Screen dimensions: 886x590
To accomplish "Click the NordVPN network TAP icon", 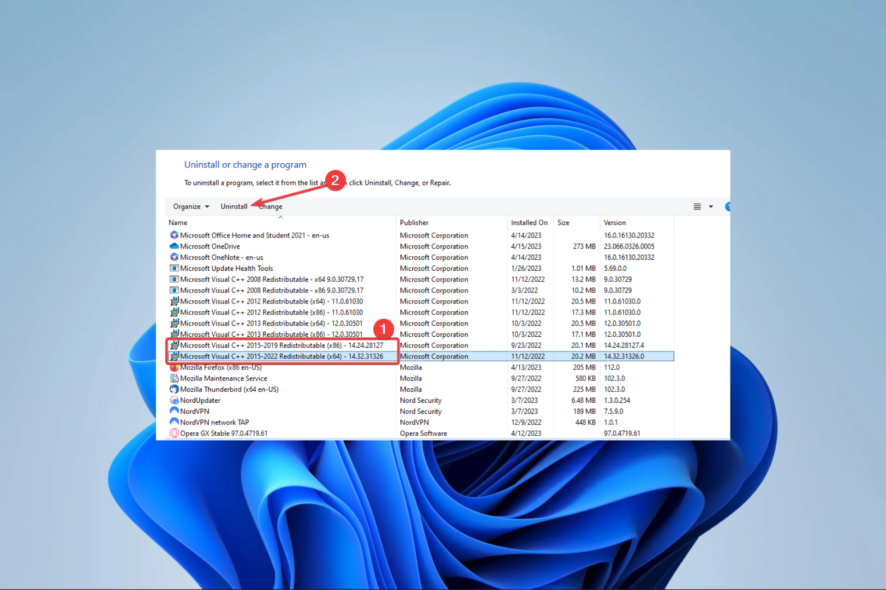I will pyautogui.click(x=176, y=421).
